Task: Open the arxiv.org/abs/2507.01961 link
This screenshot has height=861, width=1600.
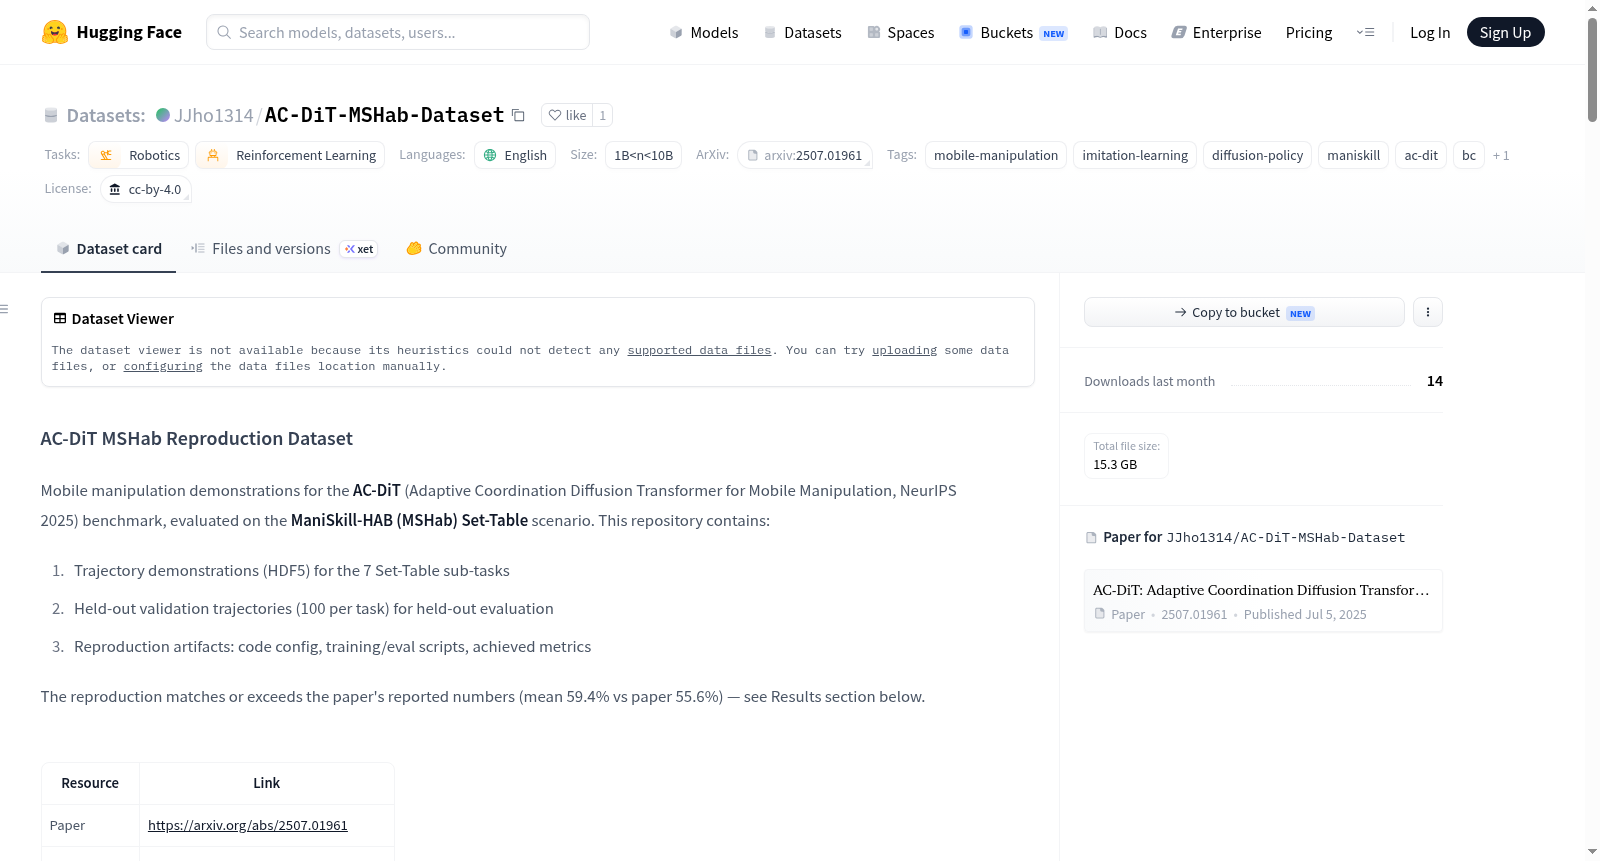Action: coord(248,825)
